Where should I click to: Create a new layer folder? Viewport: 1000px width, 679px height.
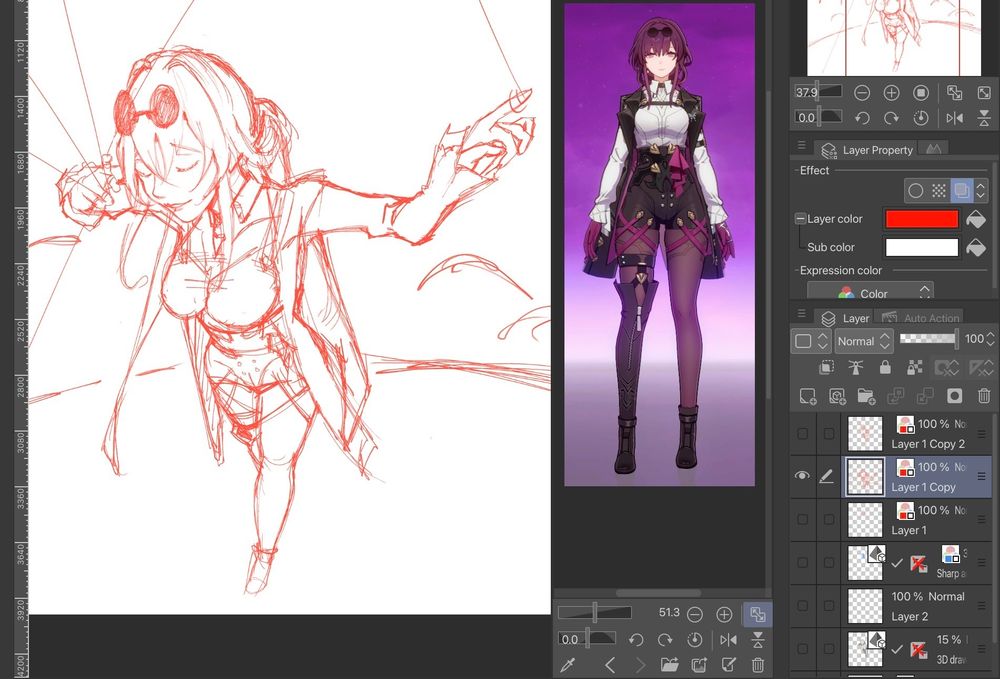click(866, 396)
